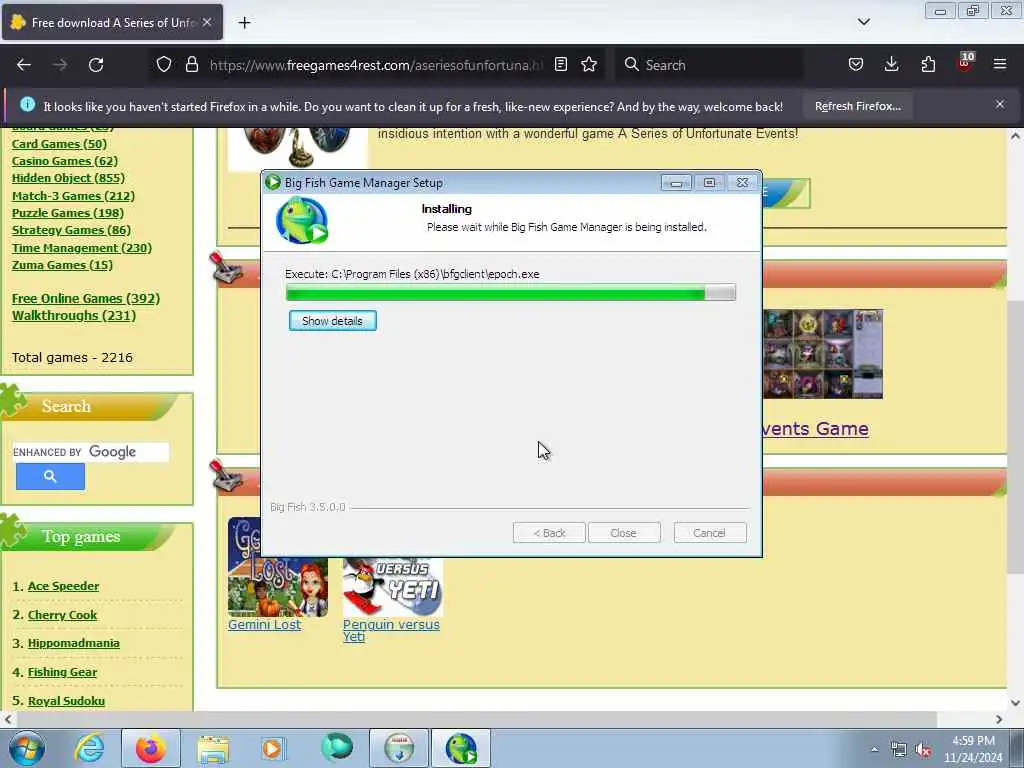Image resolution: width=1024 pixels, height=768 pixels.
Task: Open Zuma Games (15) category
Action: pos(62,264)
